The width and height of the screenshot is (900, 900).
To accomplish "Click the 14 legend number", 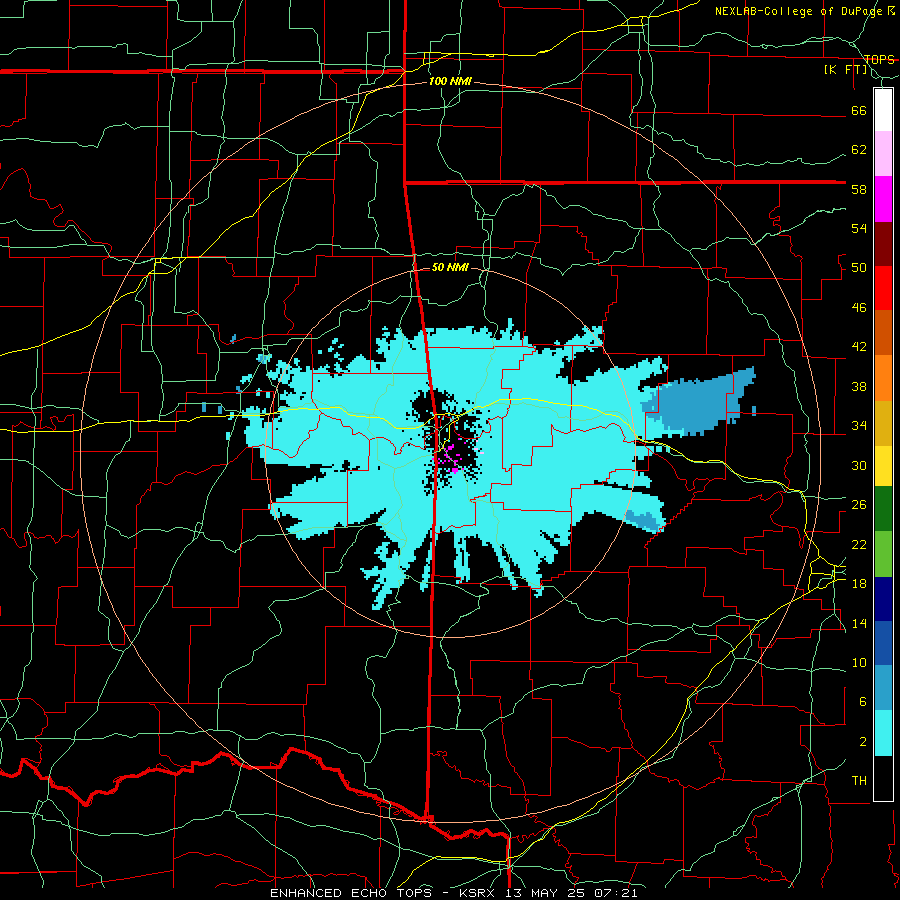I will coord(859,623).
